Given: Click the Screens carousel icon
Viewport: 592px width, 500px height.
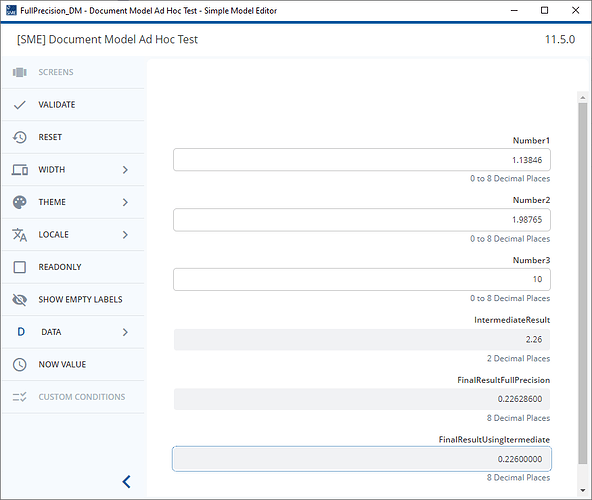Looking at the screenshot, I should tap(20, 72).
